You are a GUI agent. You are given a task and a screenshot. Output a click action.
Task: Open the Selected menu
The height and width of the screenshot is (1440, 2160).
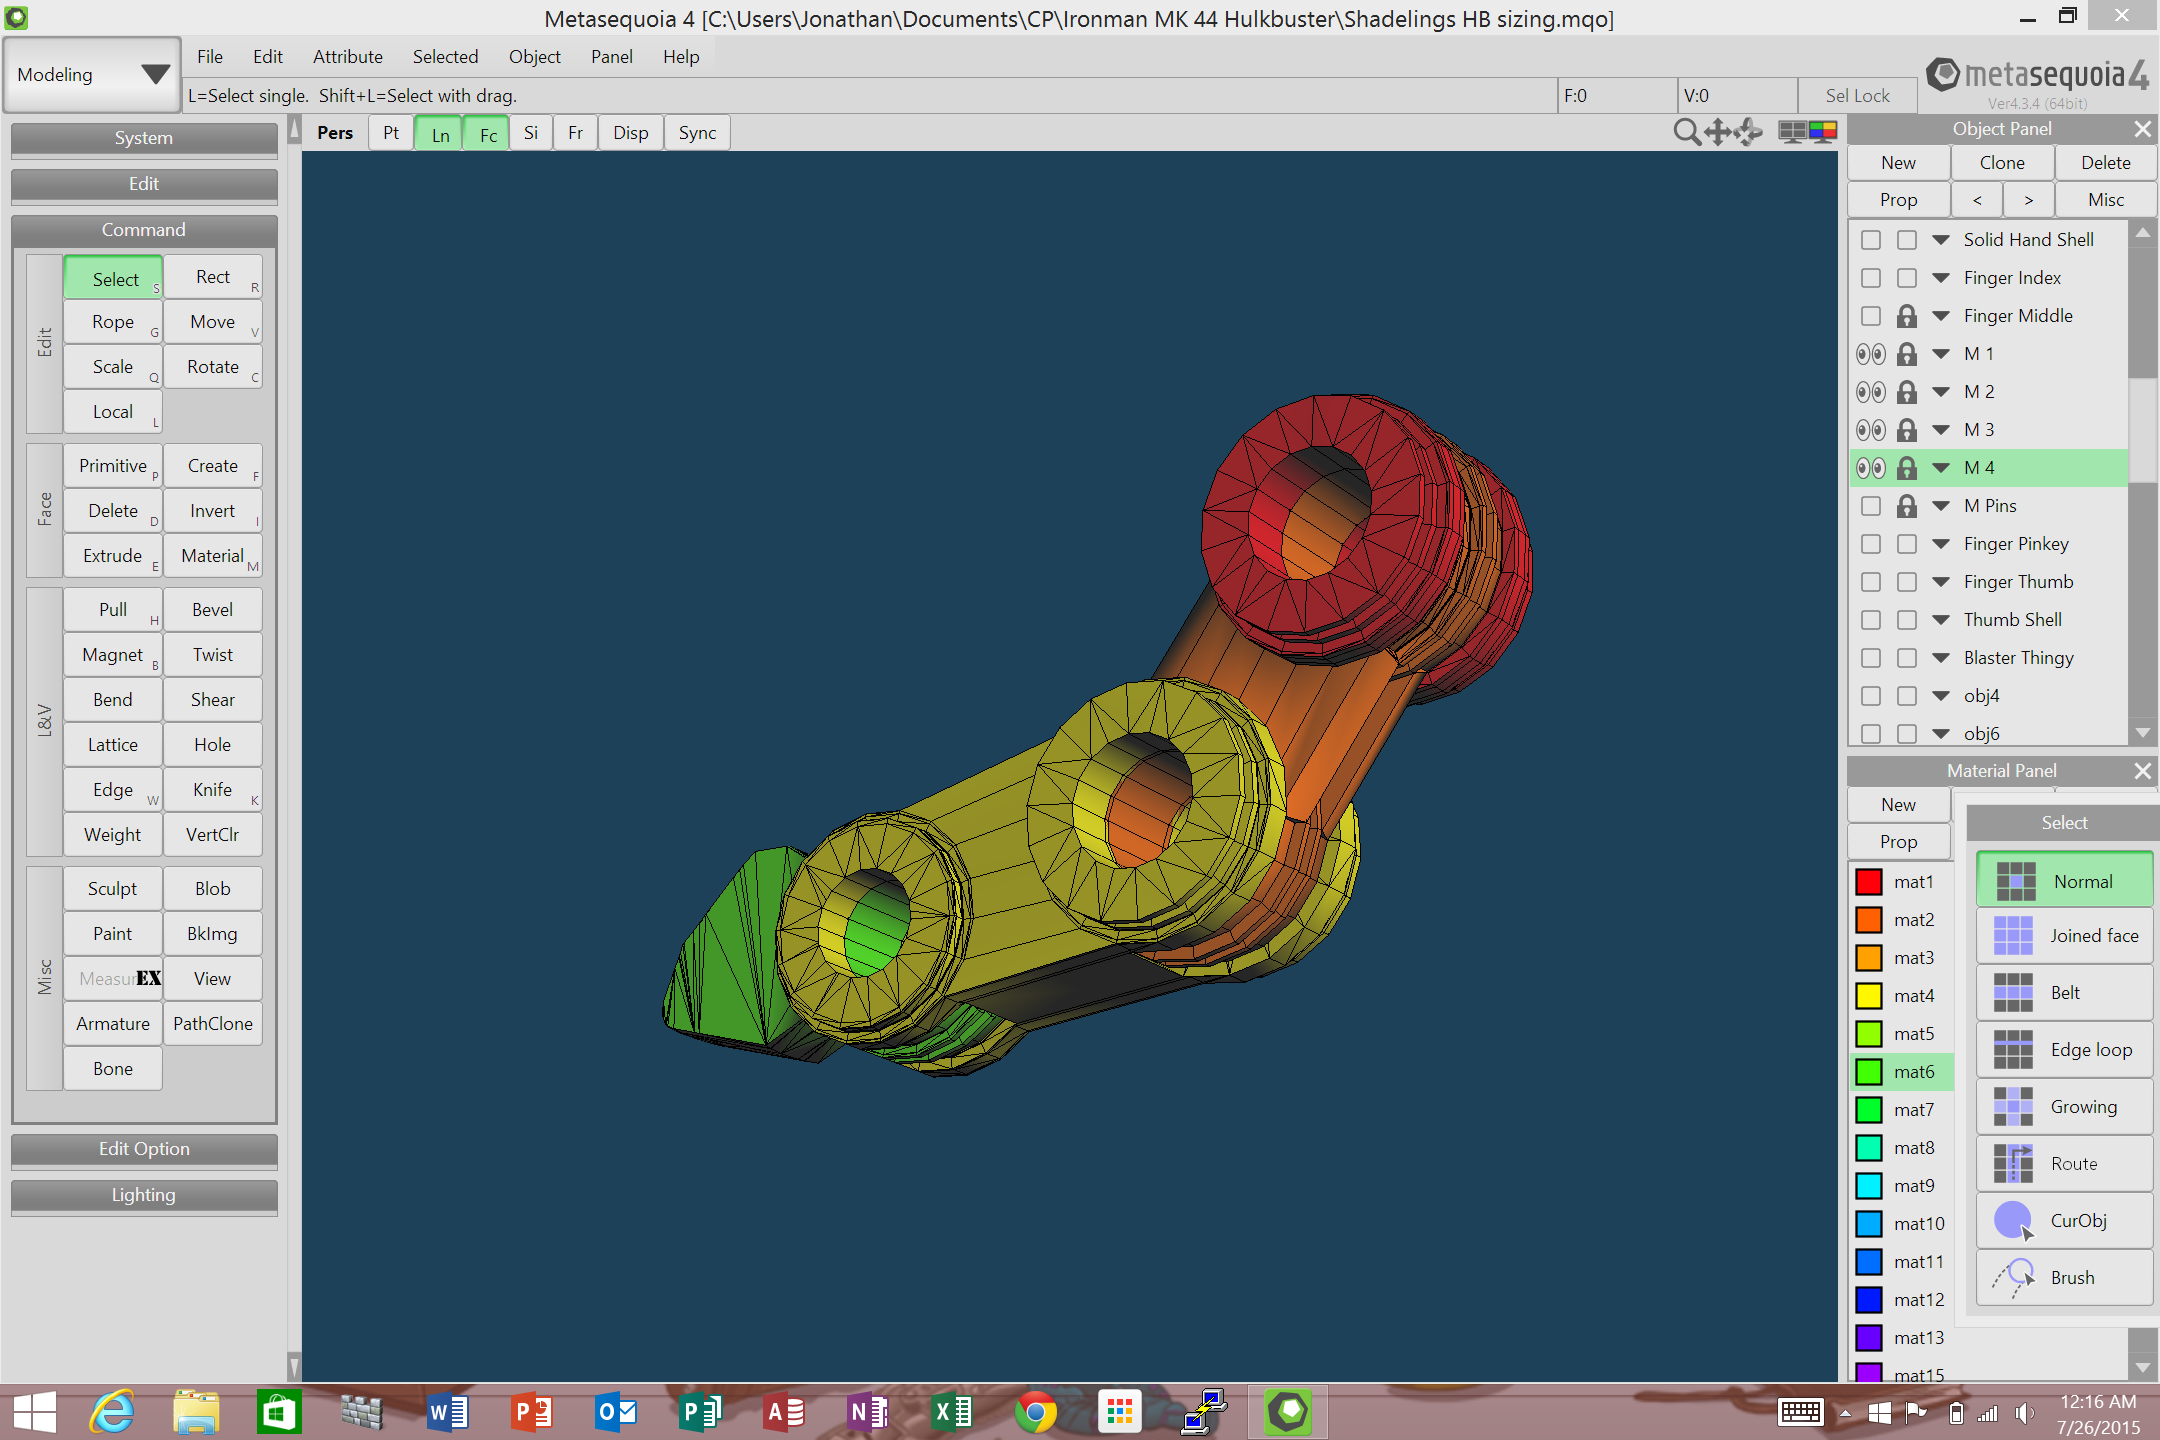click(x=446, y=57)
